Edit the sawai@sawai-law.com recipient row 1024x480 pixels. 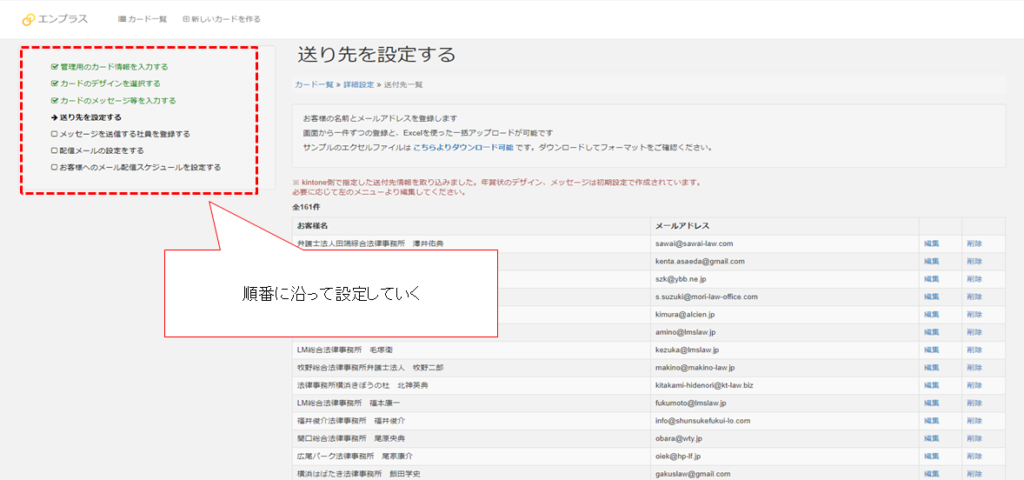[931, 243]
